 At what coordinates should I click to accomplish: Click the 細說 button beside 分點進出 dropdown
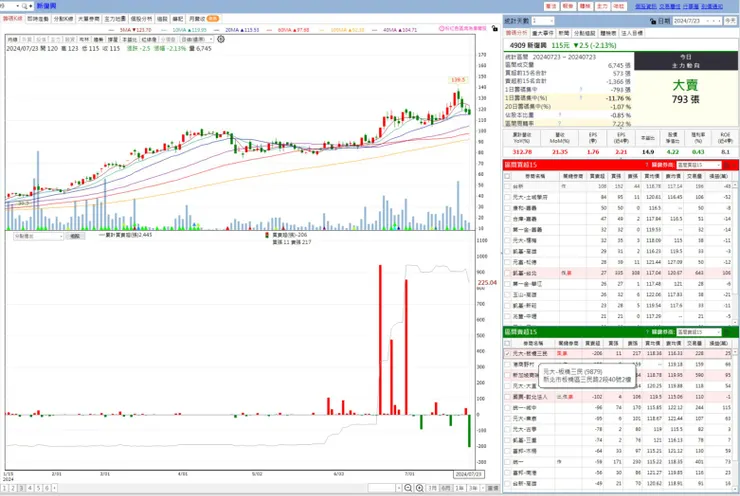75,236
